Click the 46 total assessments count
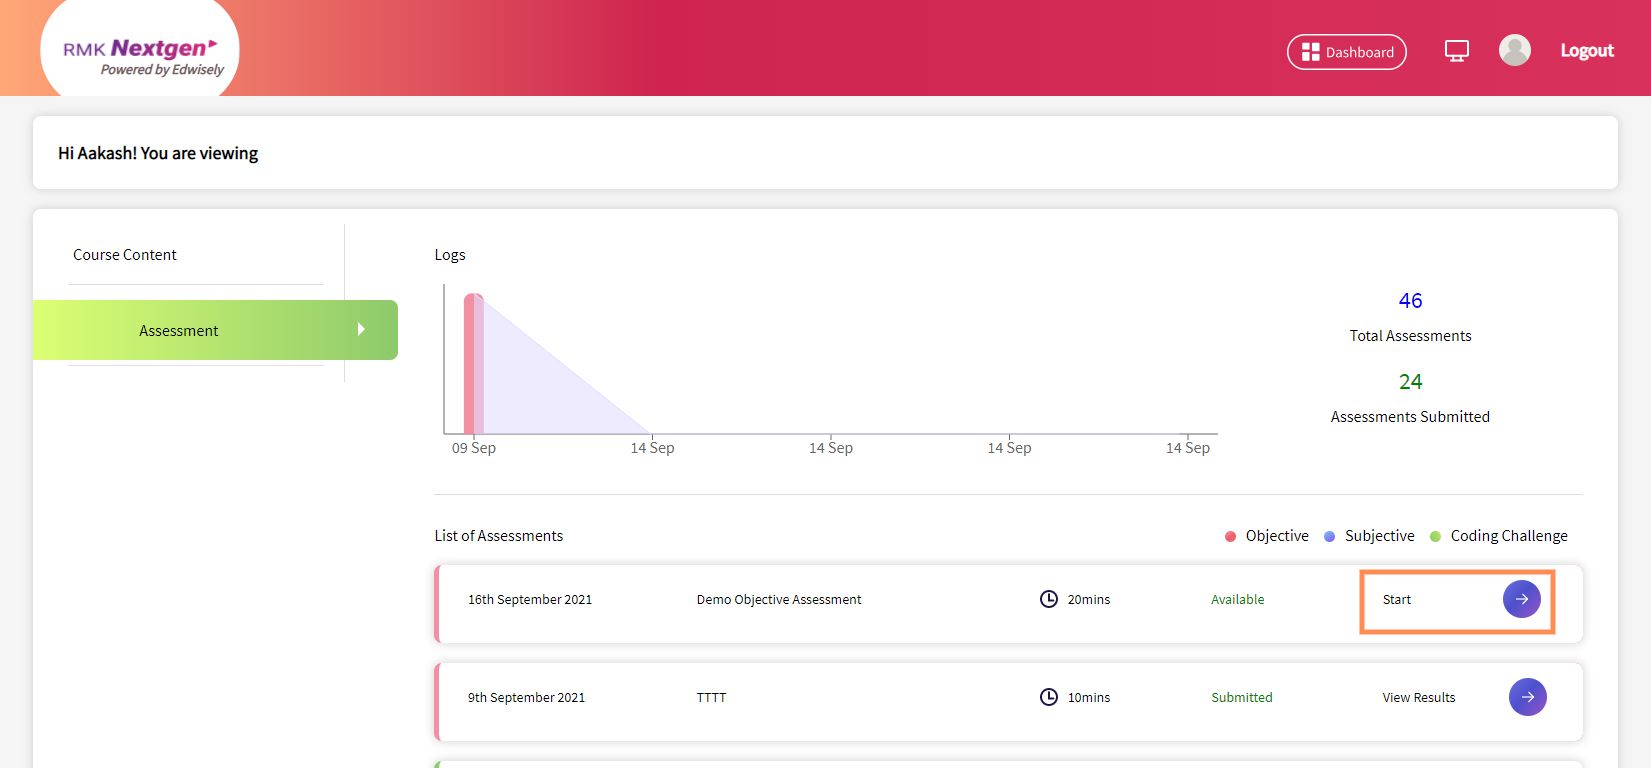Image resolution: width=1651 pixels, height=768 pixels. pos(1410,301)
